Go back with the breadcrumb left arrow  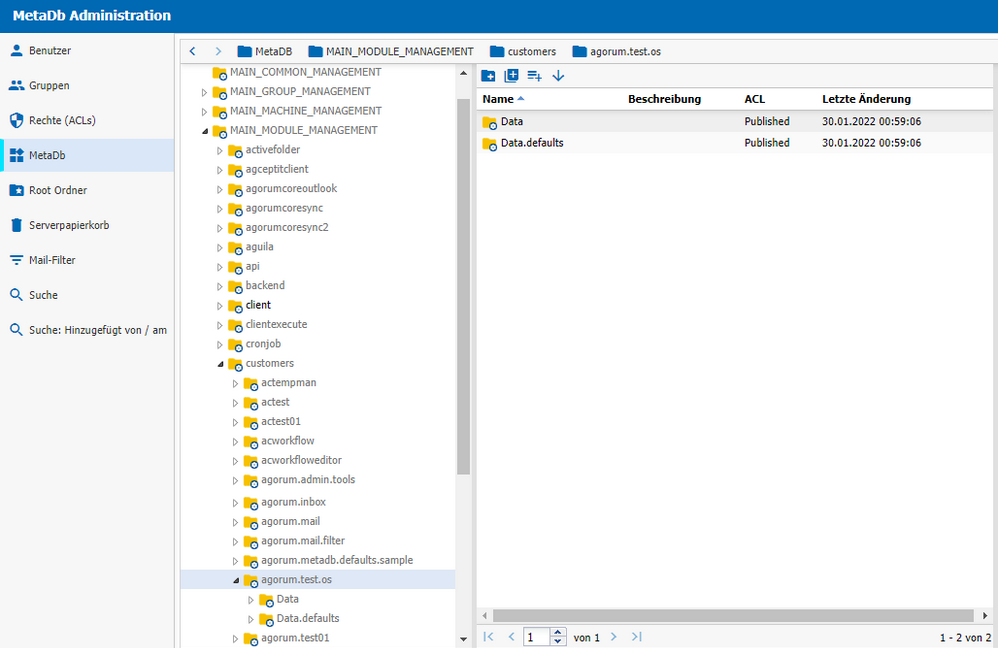[x=193, y=51]
